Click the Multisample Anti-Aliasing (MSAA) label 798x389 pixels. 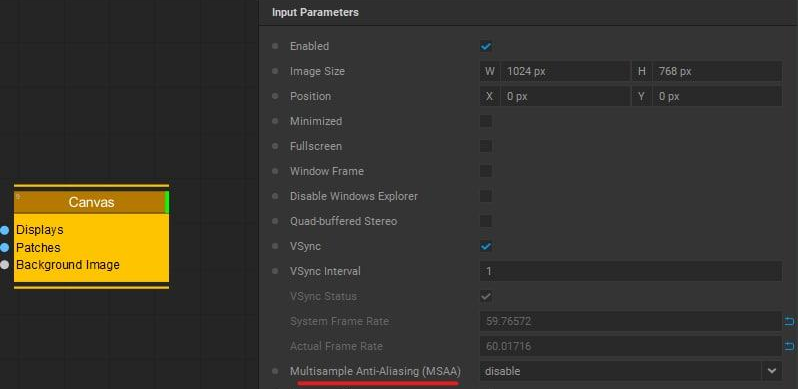point(375,371)
